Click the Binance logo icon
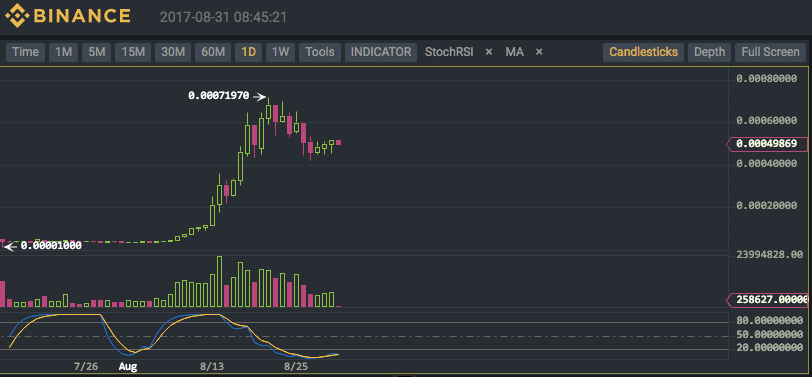 pos(17,16)
